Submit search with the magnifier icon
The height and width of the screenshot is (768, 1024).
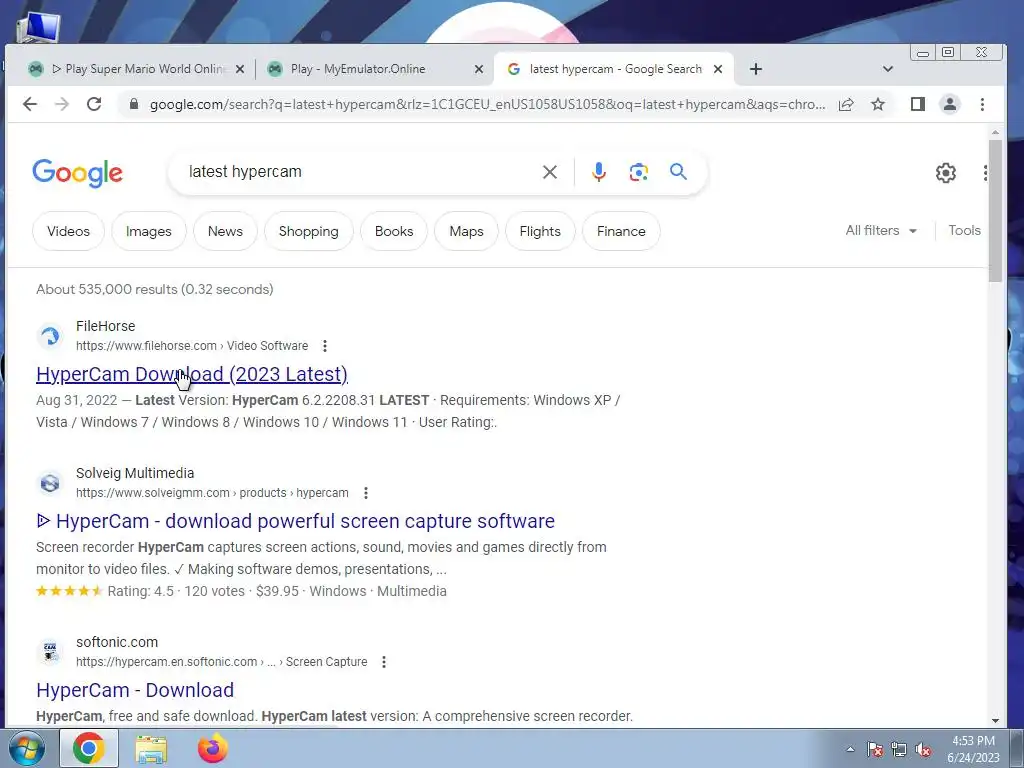click(x=679, y=172)
